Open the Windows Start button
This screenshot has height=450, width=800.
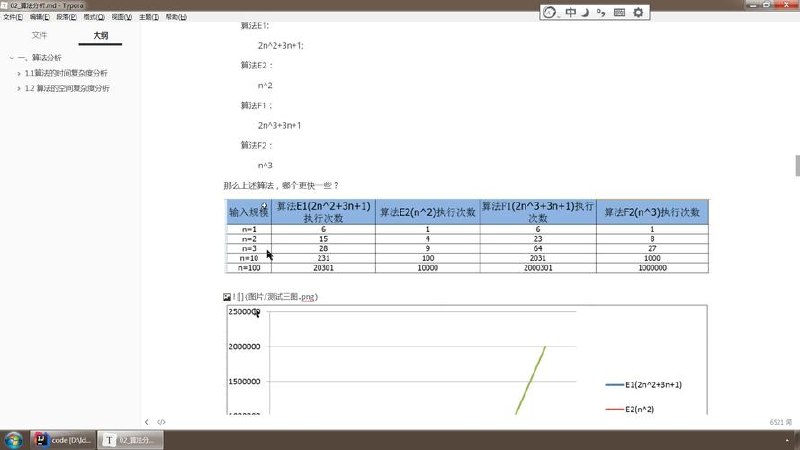[14, 440]
